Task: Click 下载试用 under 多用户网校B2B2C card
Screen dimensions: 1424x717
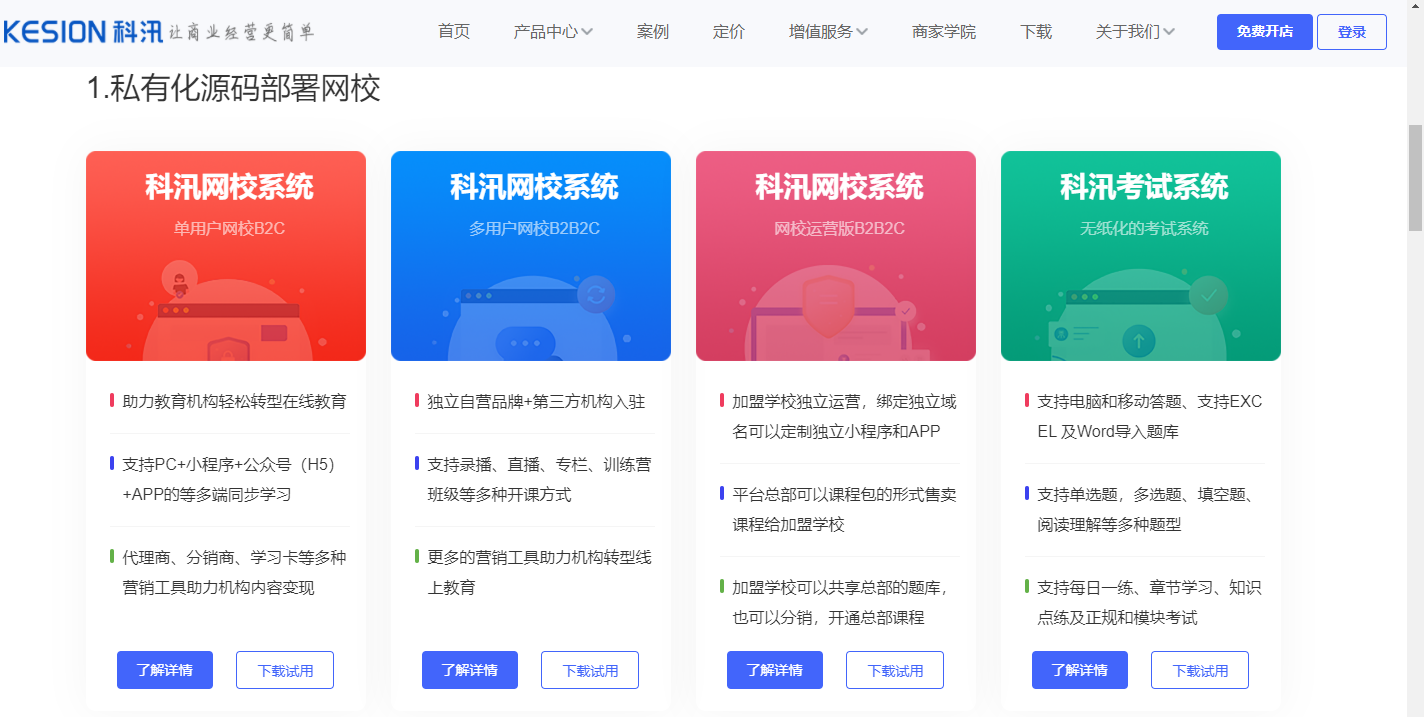Action: click(590, 670)
